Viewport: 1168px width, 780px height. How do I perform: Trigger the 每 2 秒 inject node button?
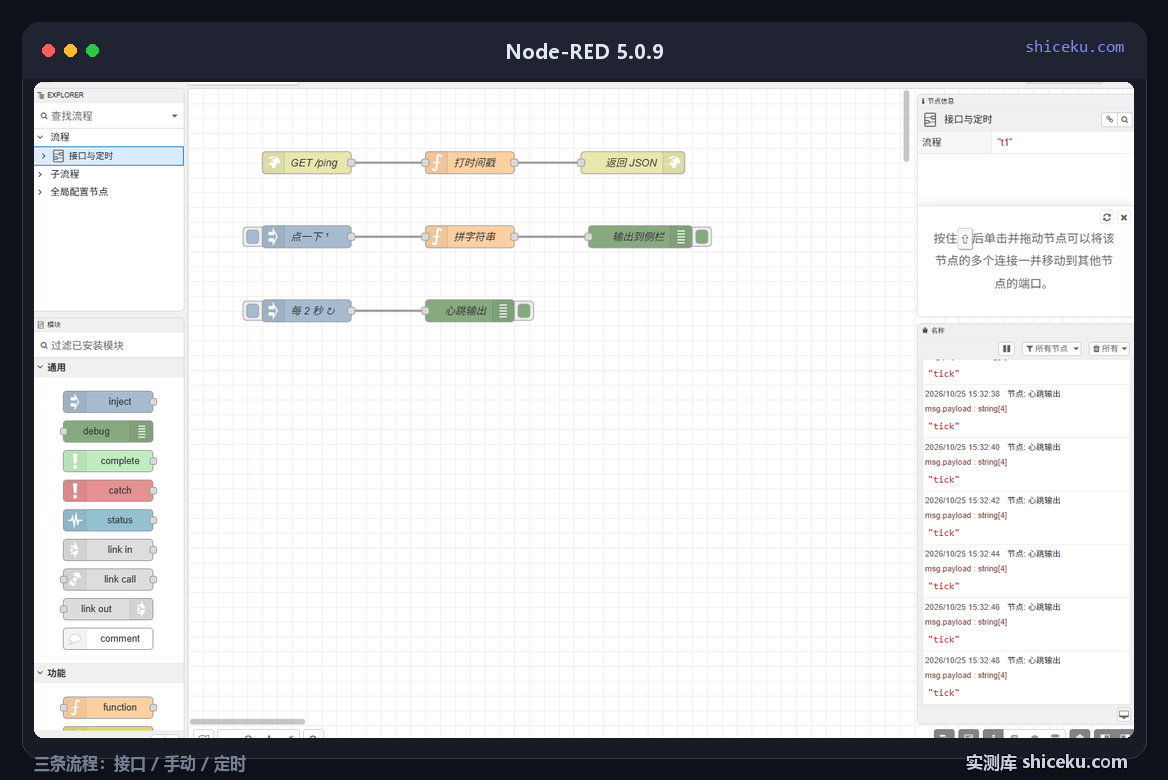coord(253,311)
